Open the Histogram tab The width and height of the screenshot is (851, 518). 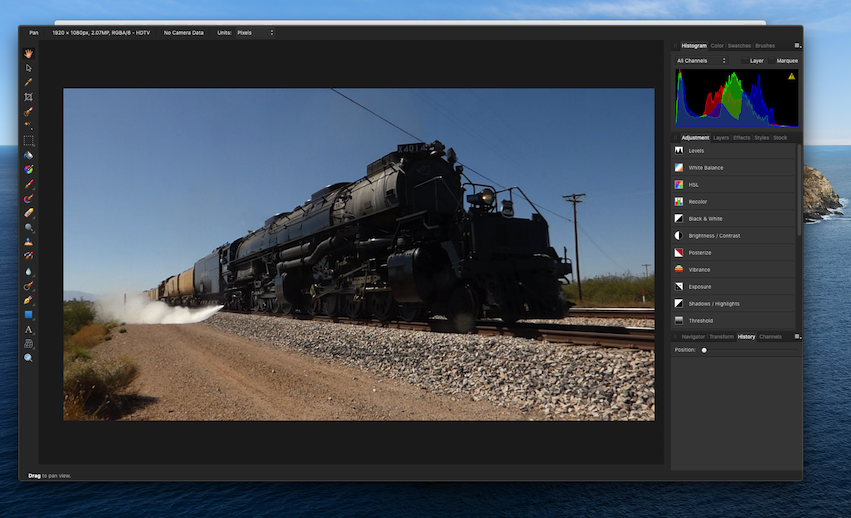pyautogui.click(x=694, y=46)
